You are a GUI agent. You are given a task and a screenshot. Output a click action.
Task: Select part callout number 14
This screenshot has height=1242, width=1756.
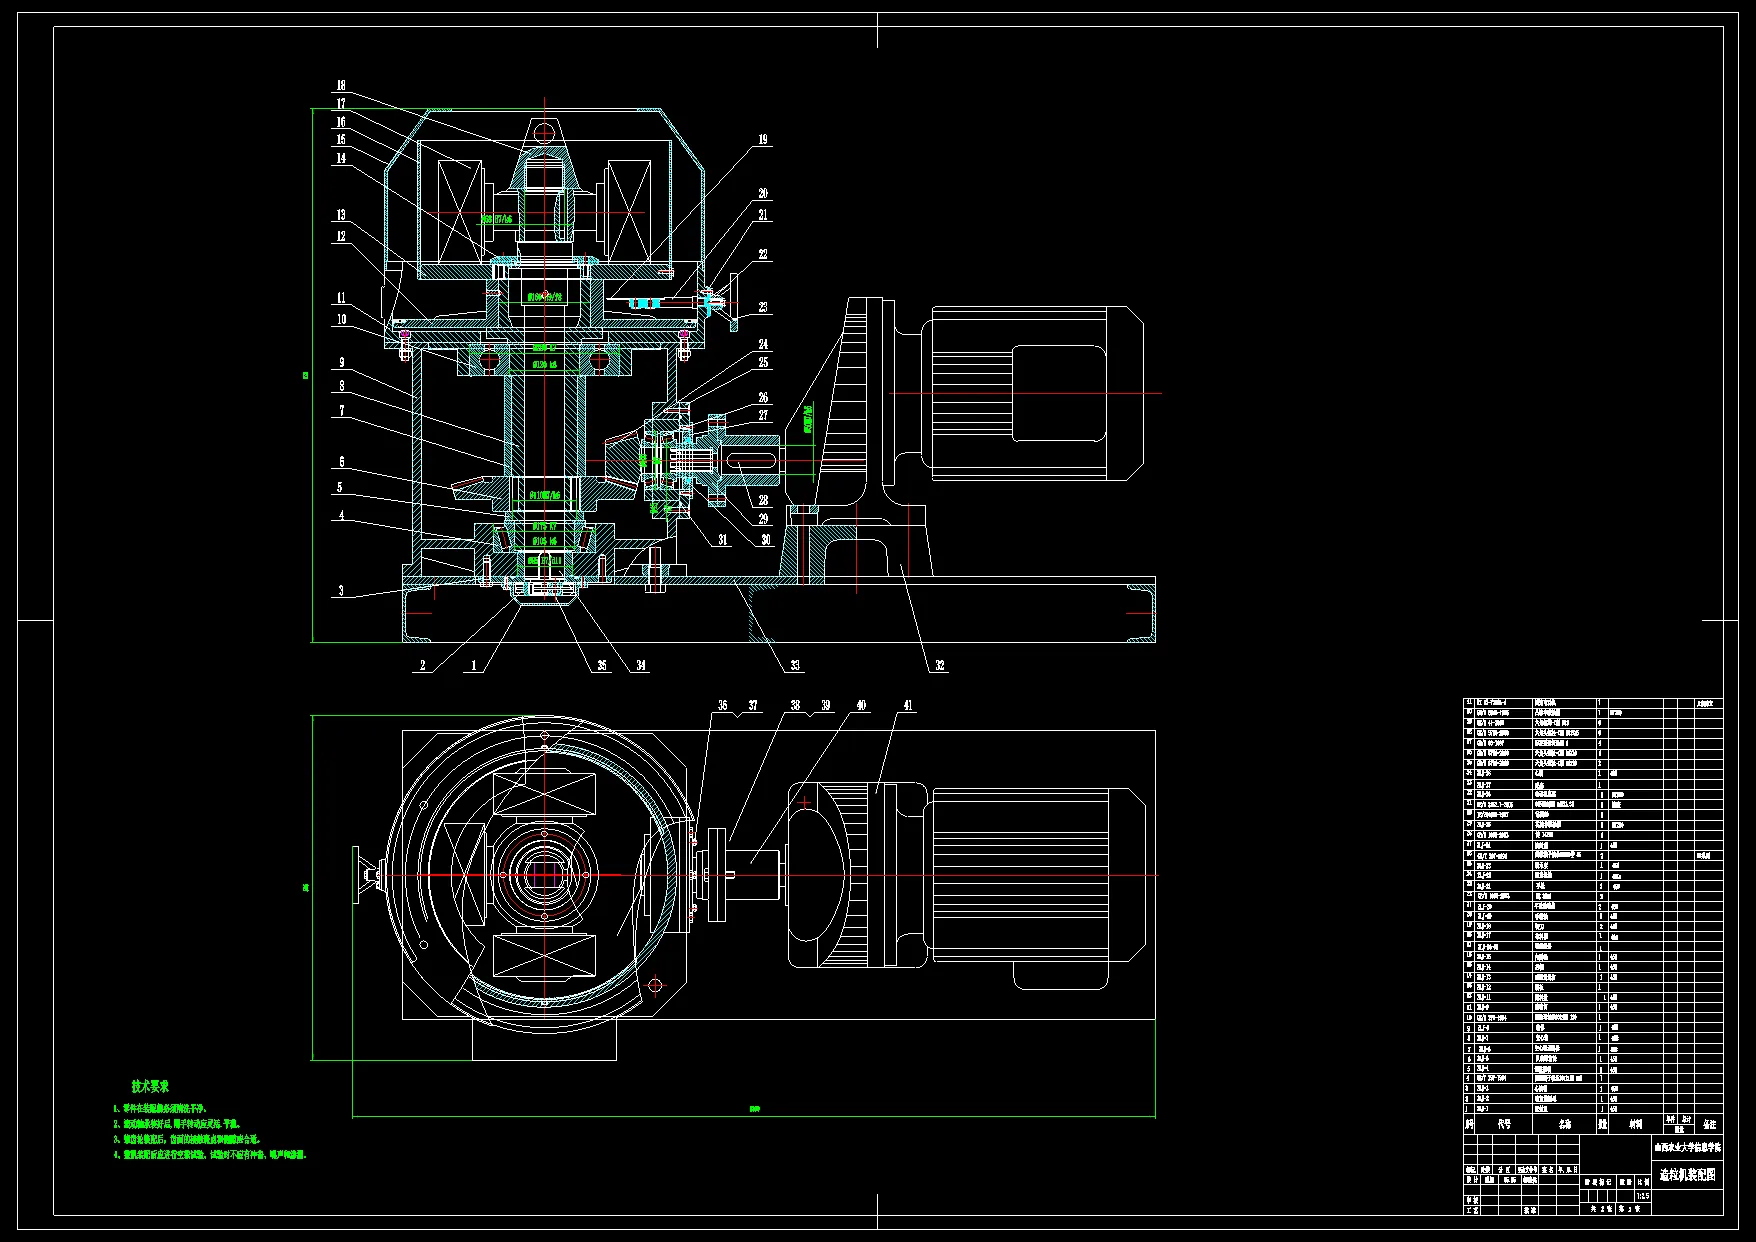tap(341, 158)
